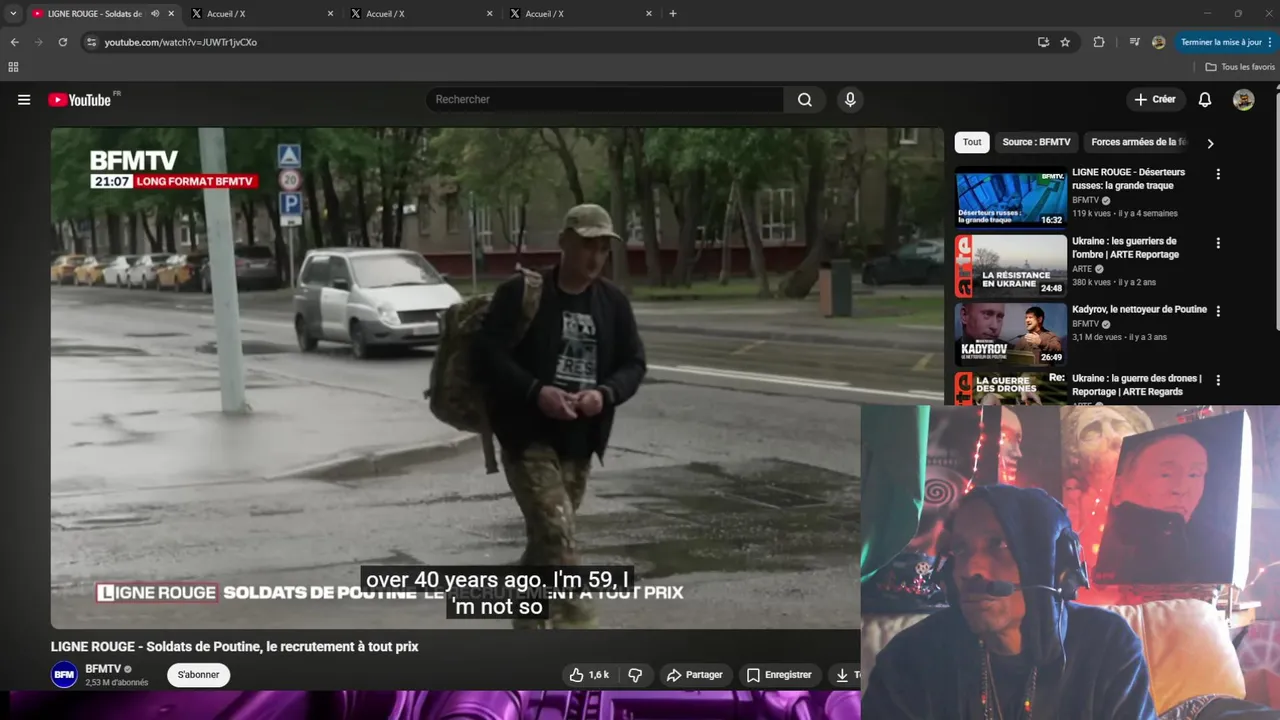The height and width of the screenshot is (720, 1280).
Task: Close the second Accueil / X tab
Action: click(x=490, y=14)
